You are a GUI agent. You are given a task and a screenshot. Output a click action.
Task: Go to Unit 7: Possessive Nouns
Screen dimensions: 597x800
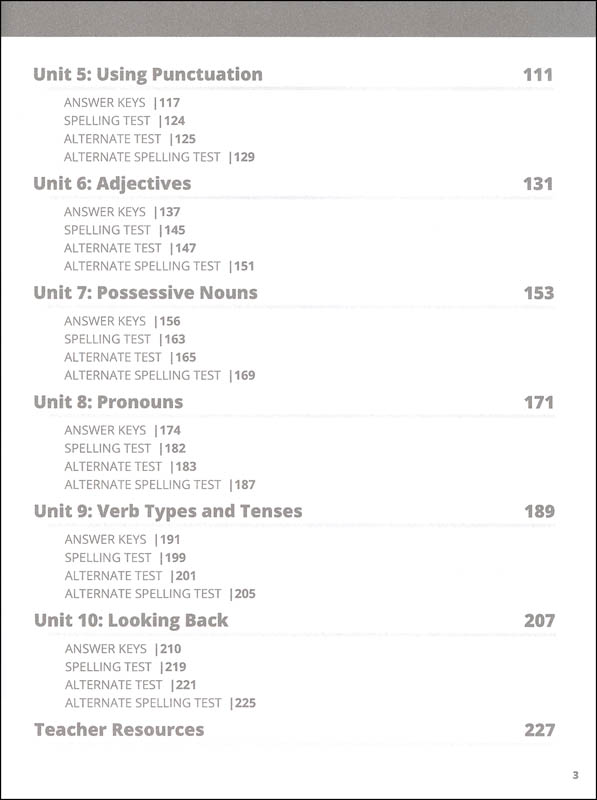pyautogui.click(x=145, y=293)
